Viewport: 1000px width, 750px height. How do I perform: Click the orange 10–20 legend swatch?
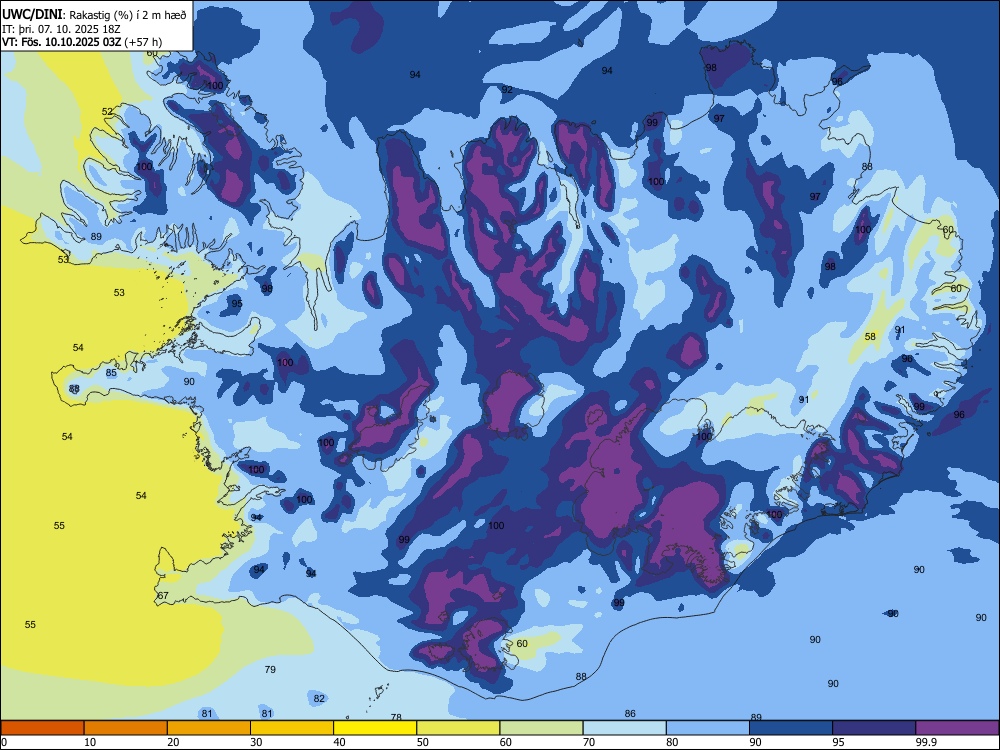coord(126,728)
